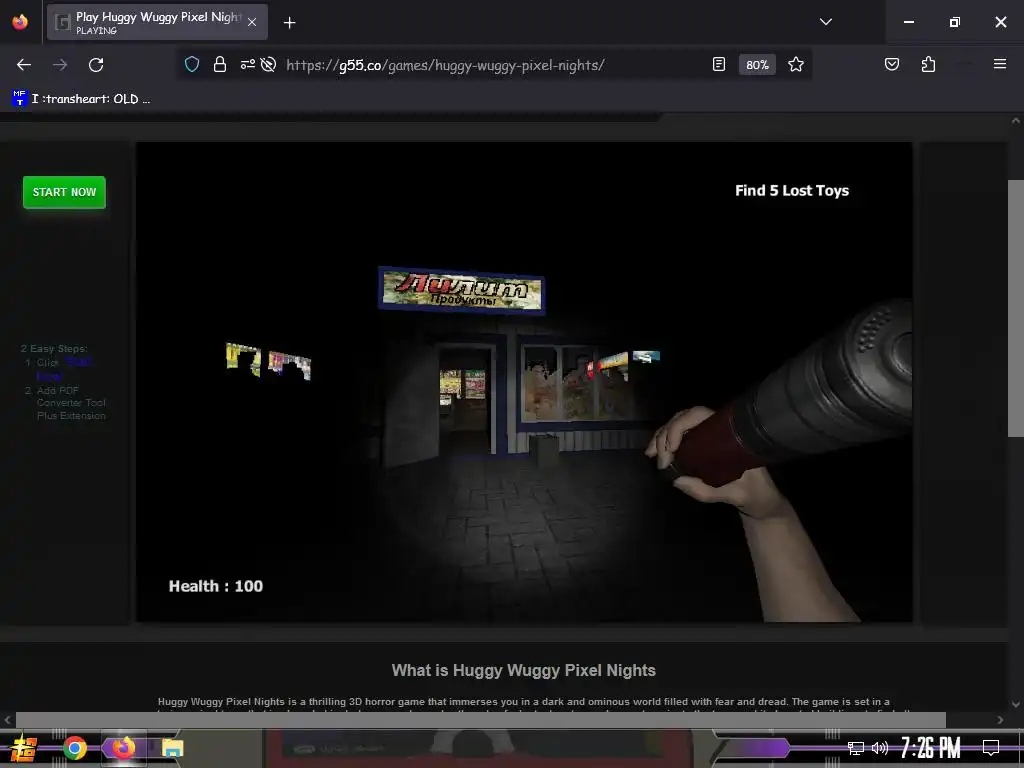Click the scroll left arrow at the bottom
Image resolution: width=1024 pixels, height=768 pixels.
[x=7, y=720]
